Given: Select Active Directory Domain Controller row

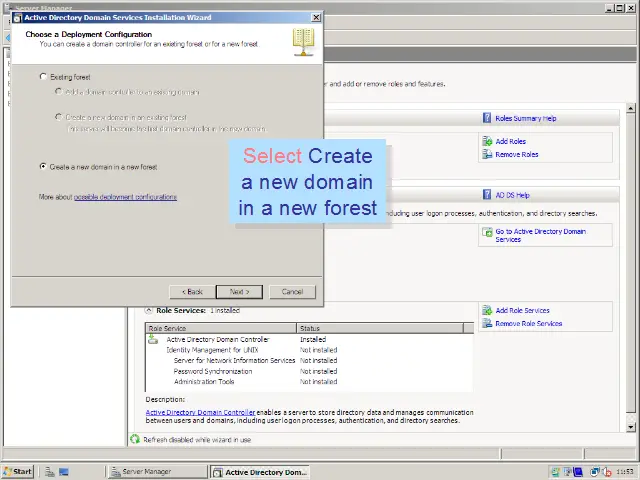Looking at the screenshot, I should point(309,339).
